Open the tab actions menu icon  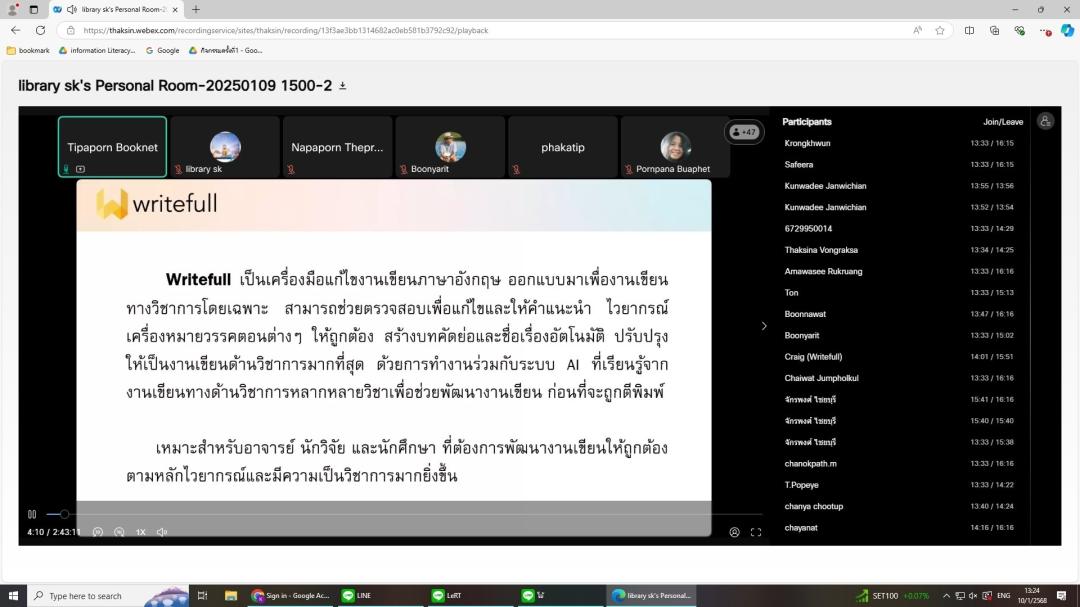pos(34,10)
